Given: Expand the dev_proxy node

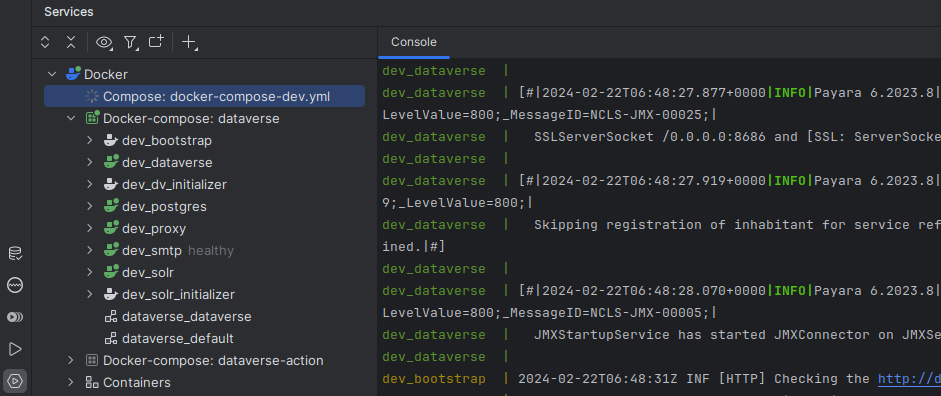Looking at the screenshot, I should [90, 228].
